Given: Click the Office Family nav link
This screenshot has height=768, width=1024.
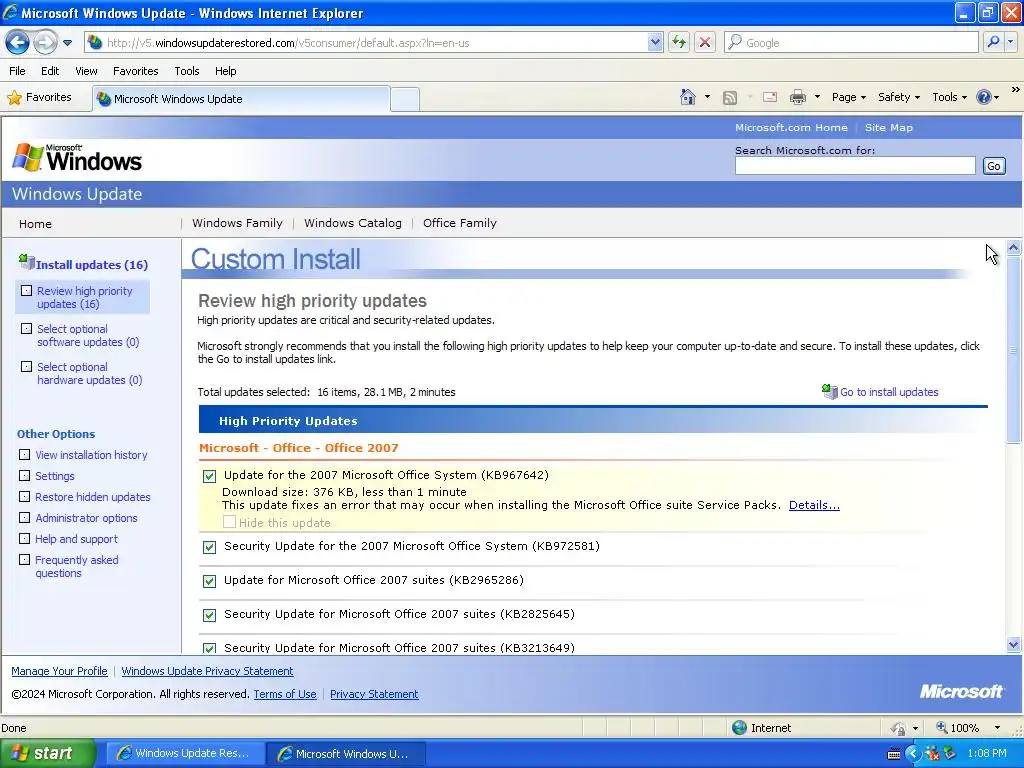Looking at the screenshot, I should pyautogui.click(x=460, y=223).
